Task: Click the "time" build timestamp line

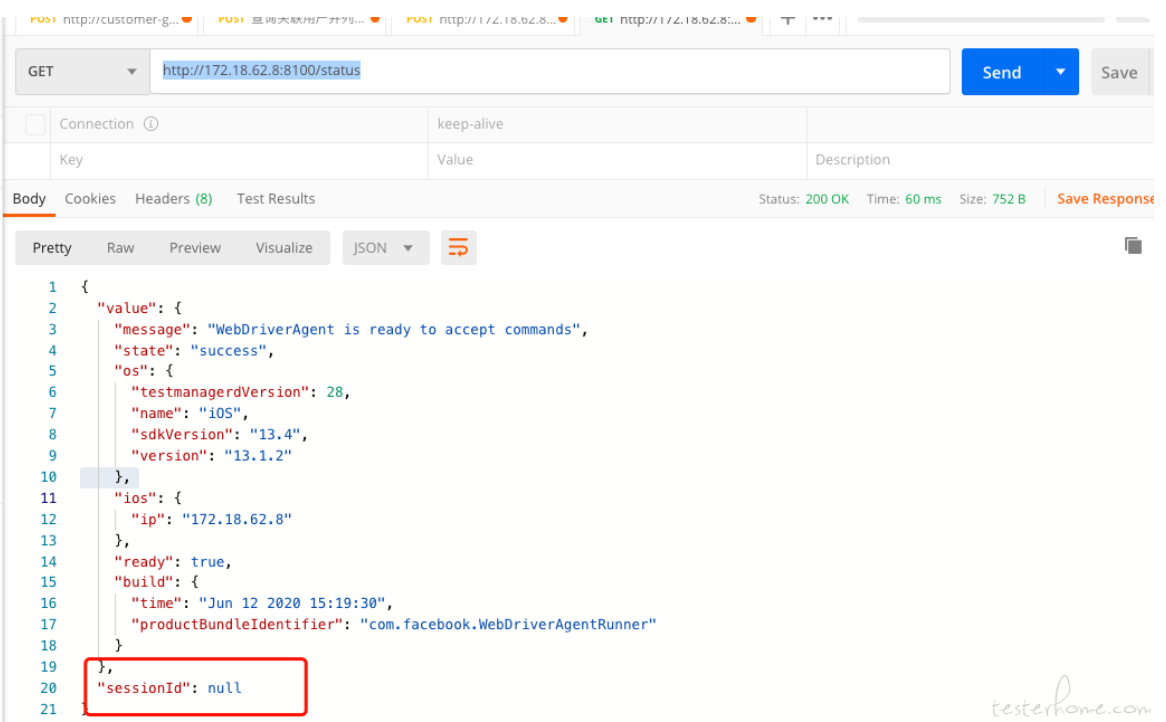Action: point(262,603)
